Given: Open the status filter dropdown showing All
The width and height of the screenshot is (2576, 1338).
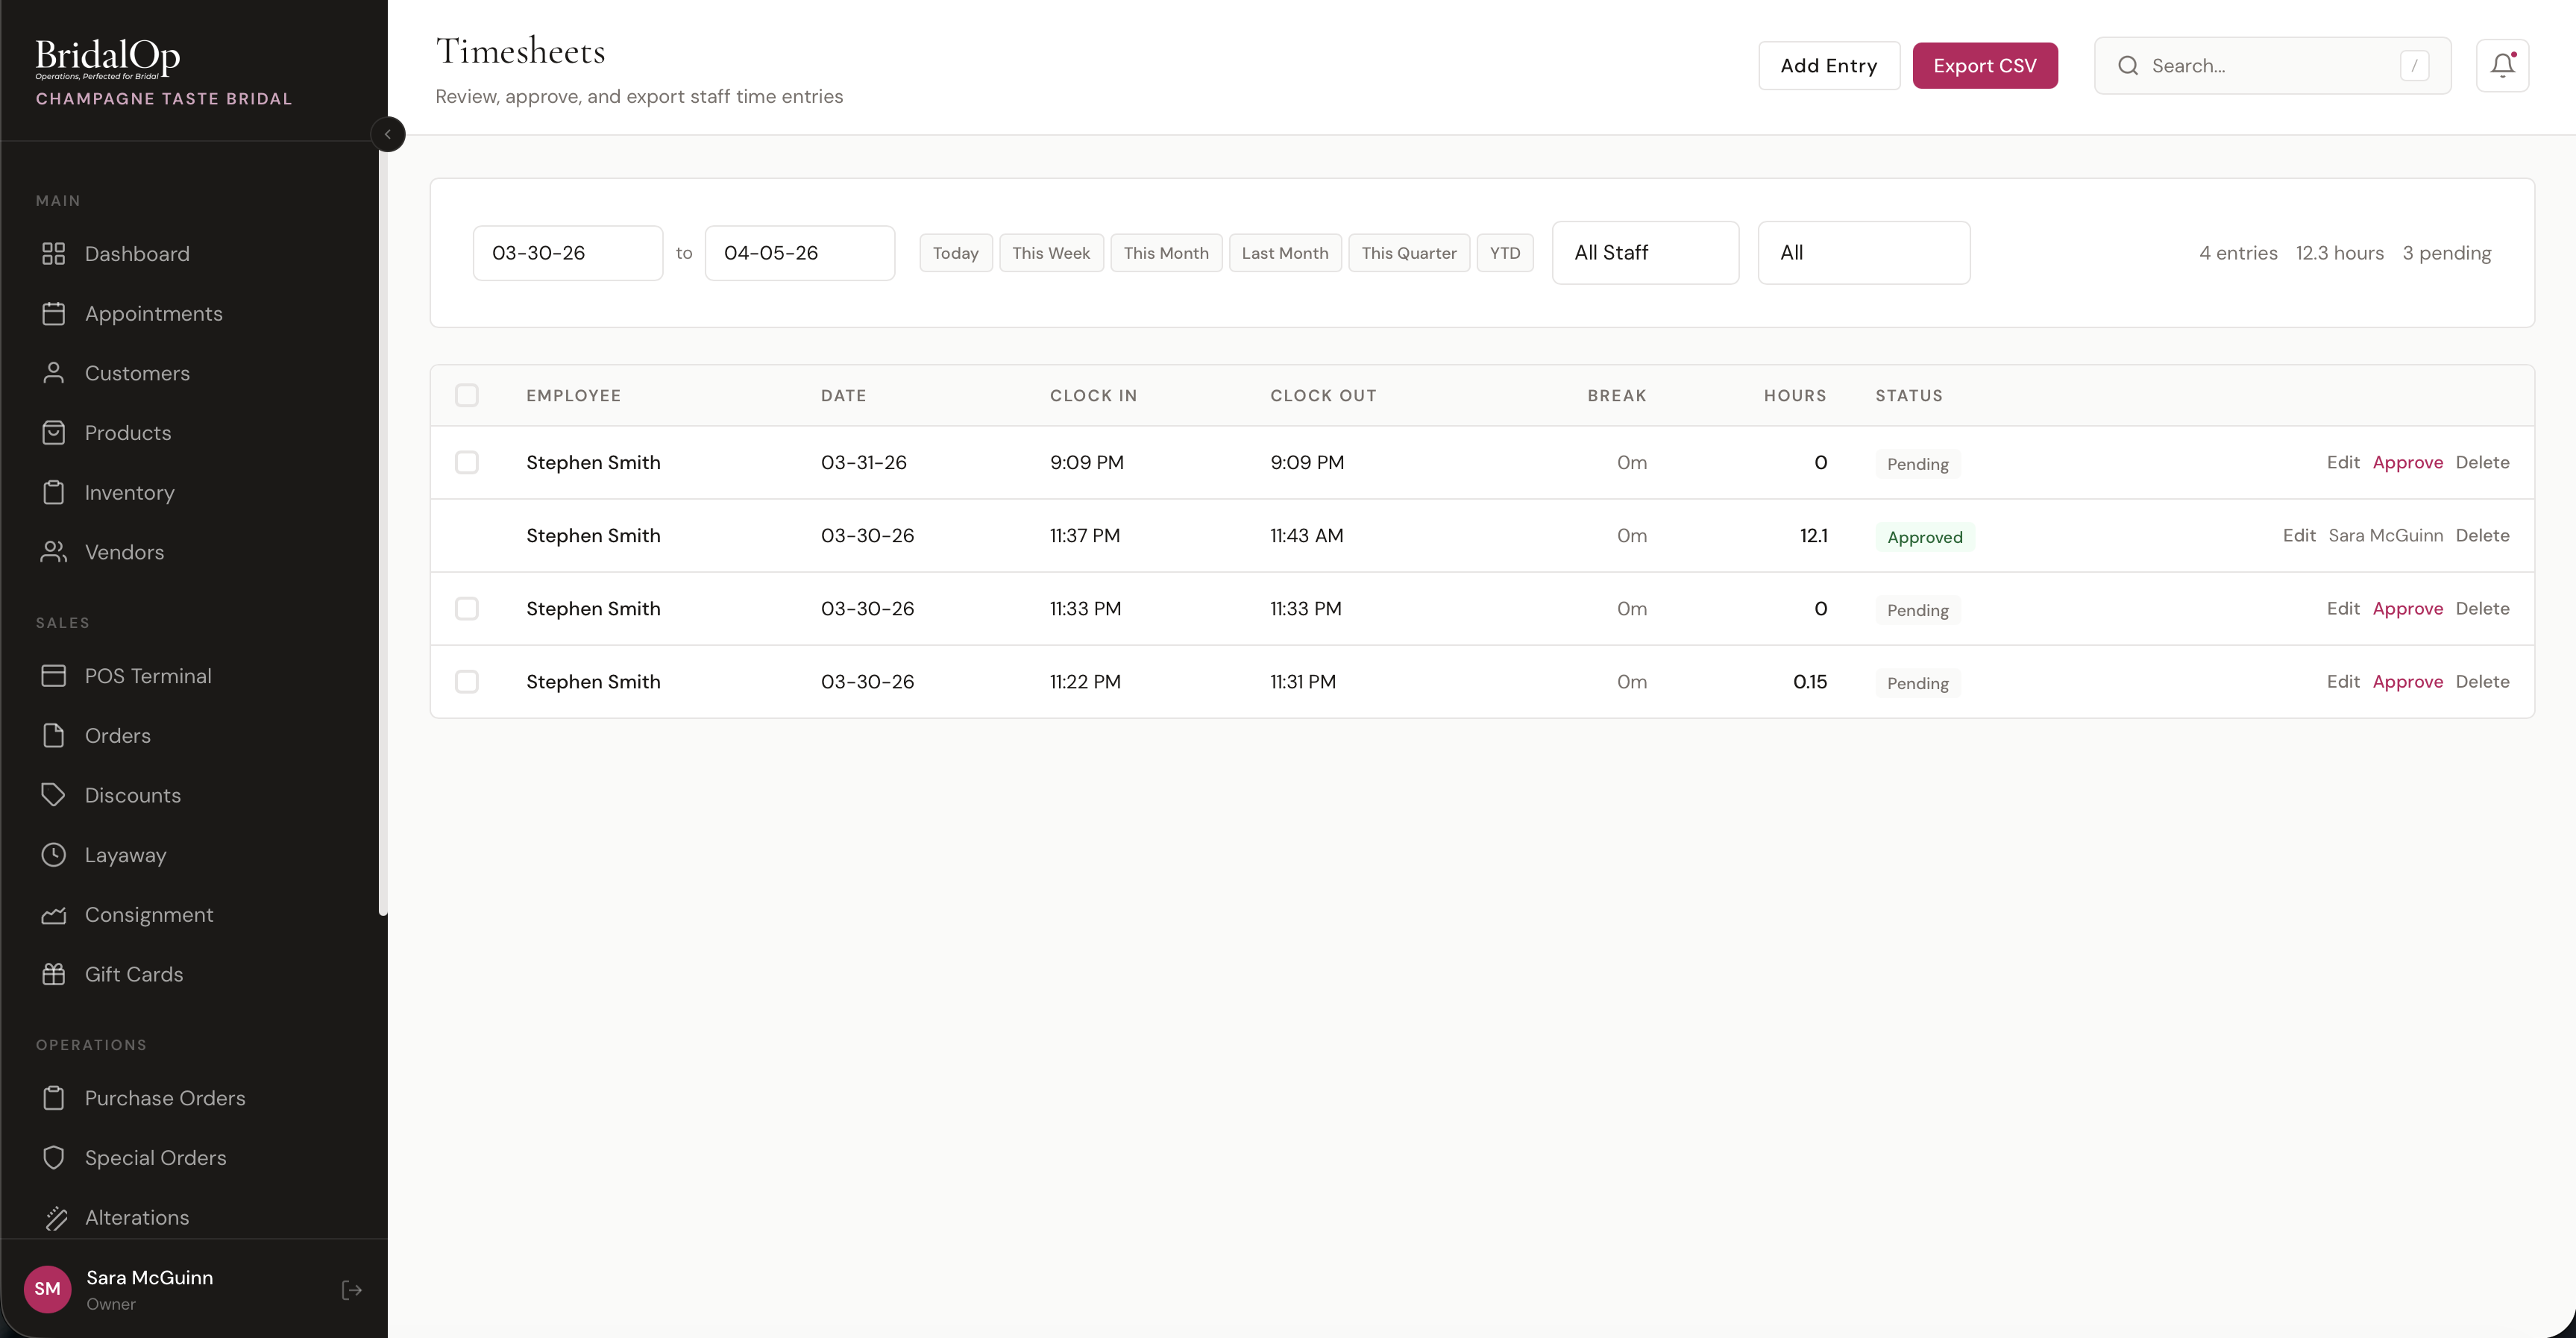Looking at the screenshot, I should point(1863,253).
